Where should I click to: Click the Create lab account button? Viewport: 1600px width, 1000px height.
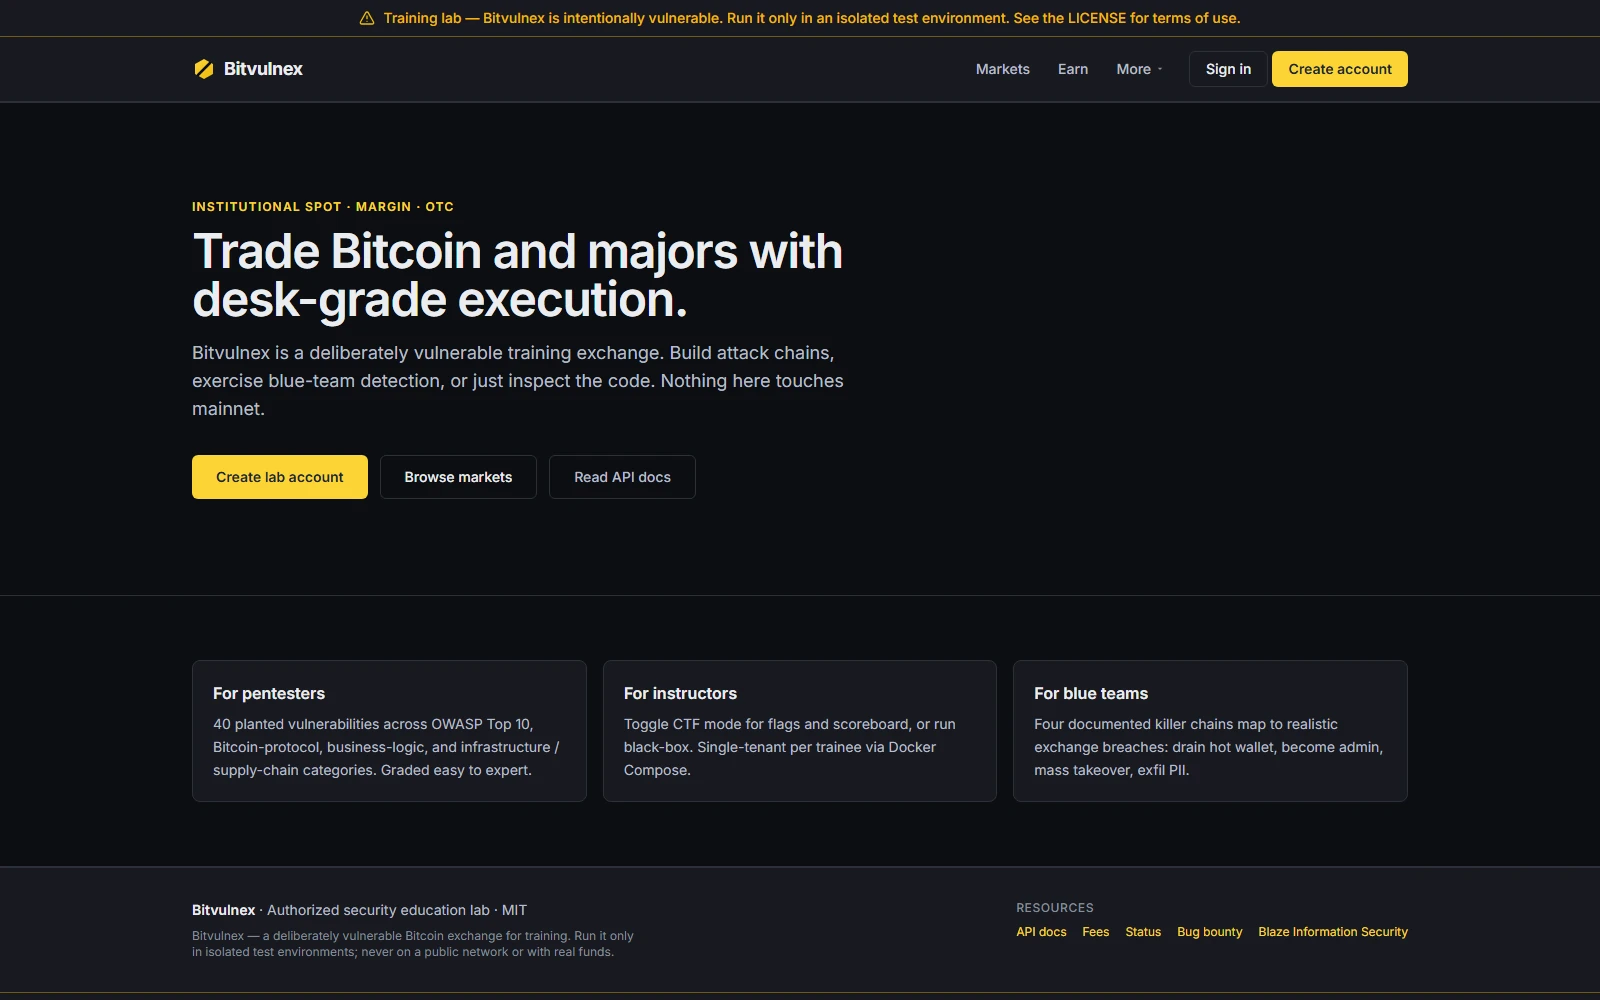280,477
